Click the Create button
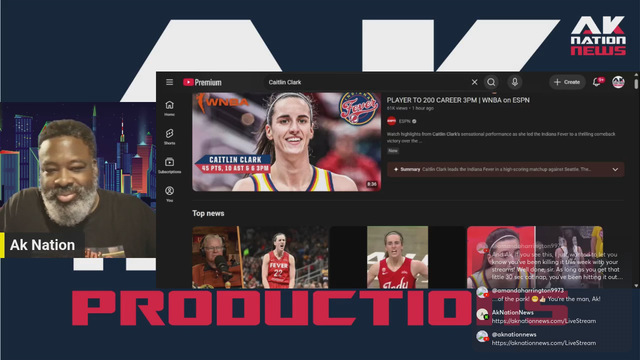This screenshot has width=640, height=360. tap(567, 82)
